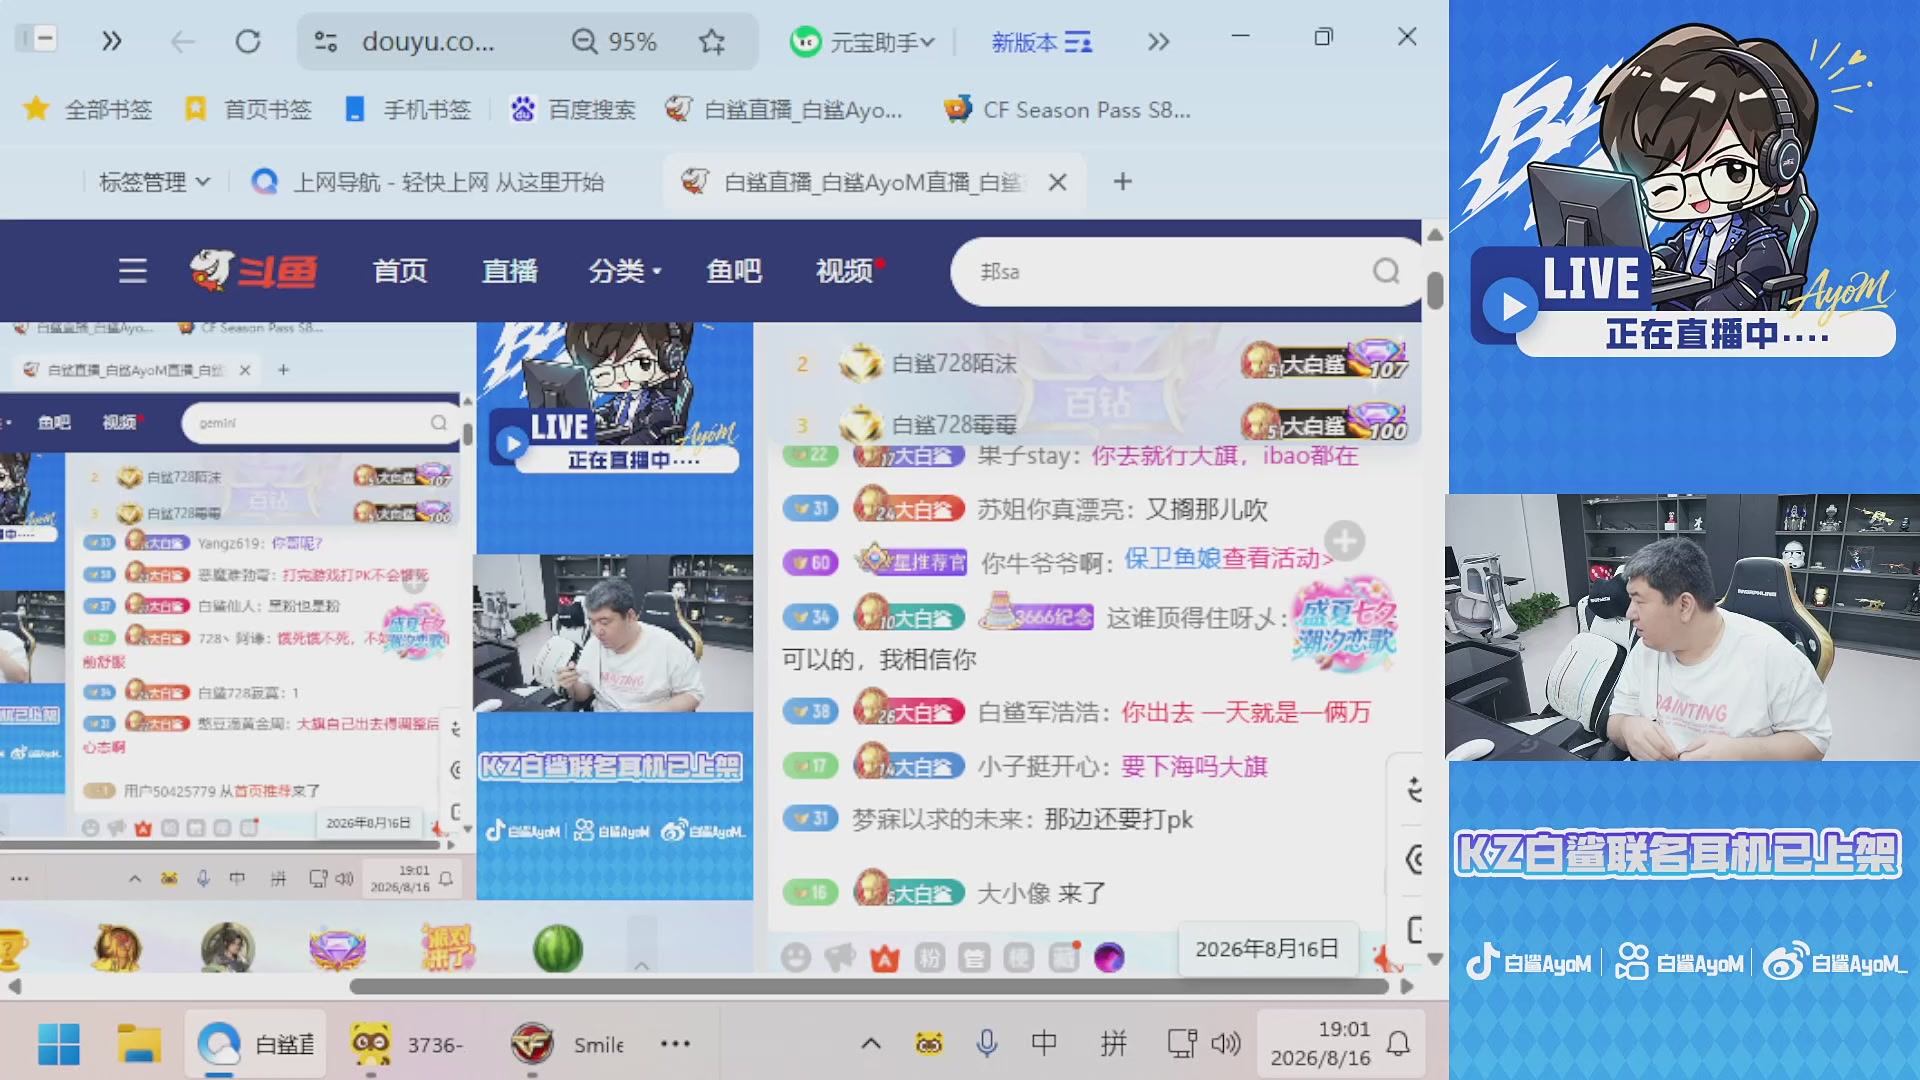1920x1080 pixels.
Task: Select the 派对来了 gift icon
Action: click(x=448, y=948)
